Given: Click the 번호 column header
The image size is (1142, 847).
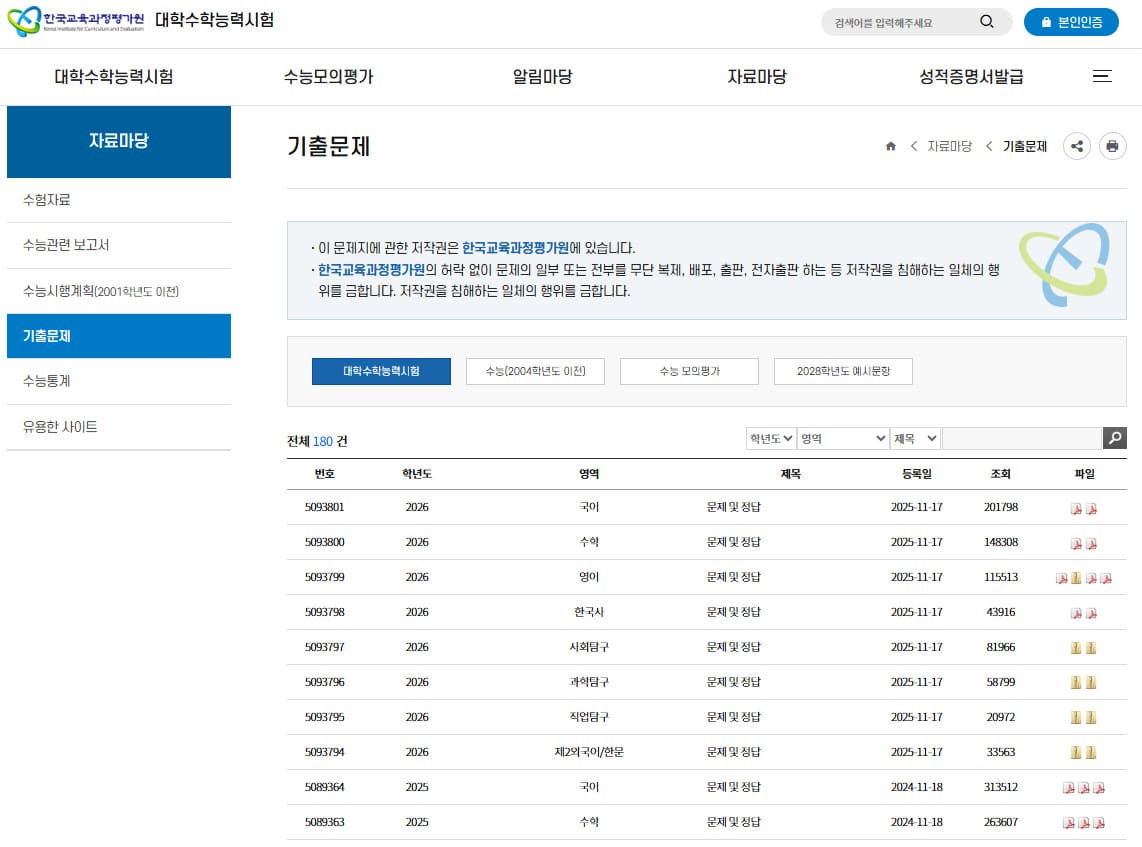Looking at the screenshot, I should coord(324,473).
